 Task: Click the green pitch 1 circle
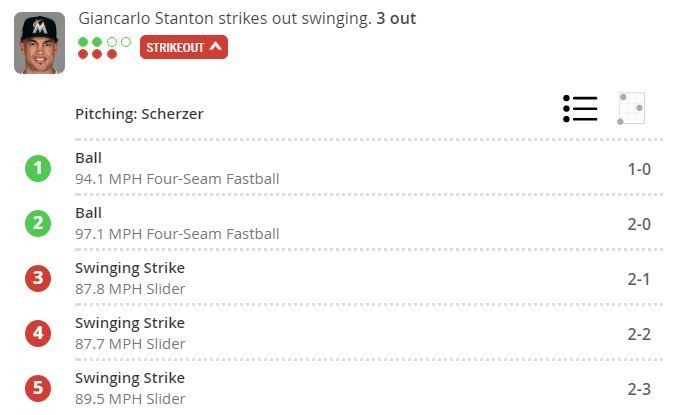[38, 168]
